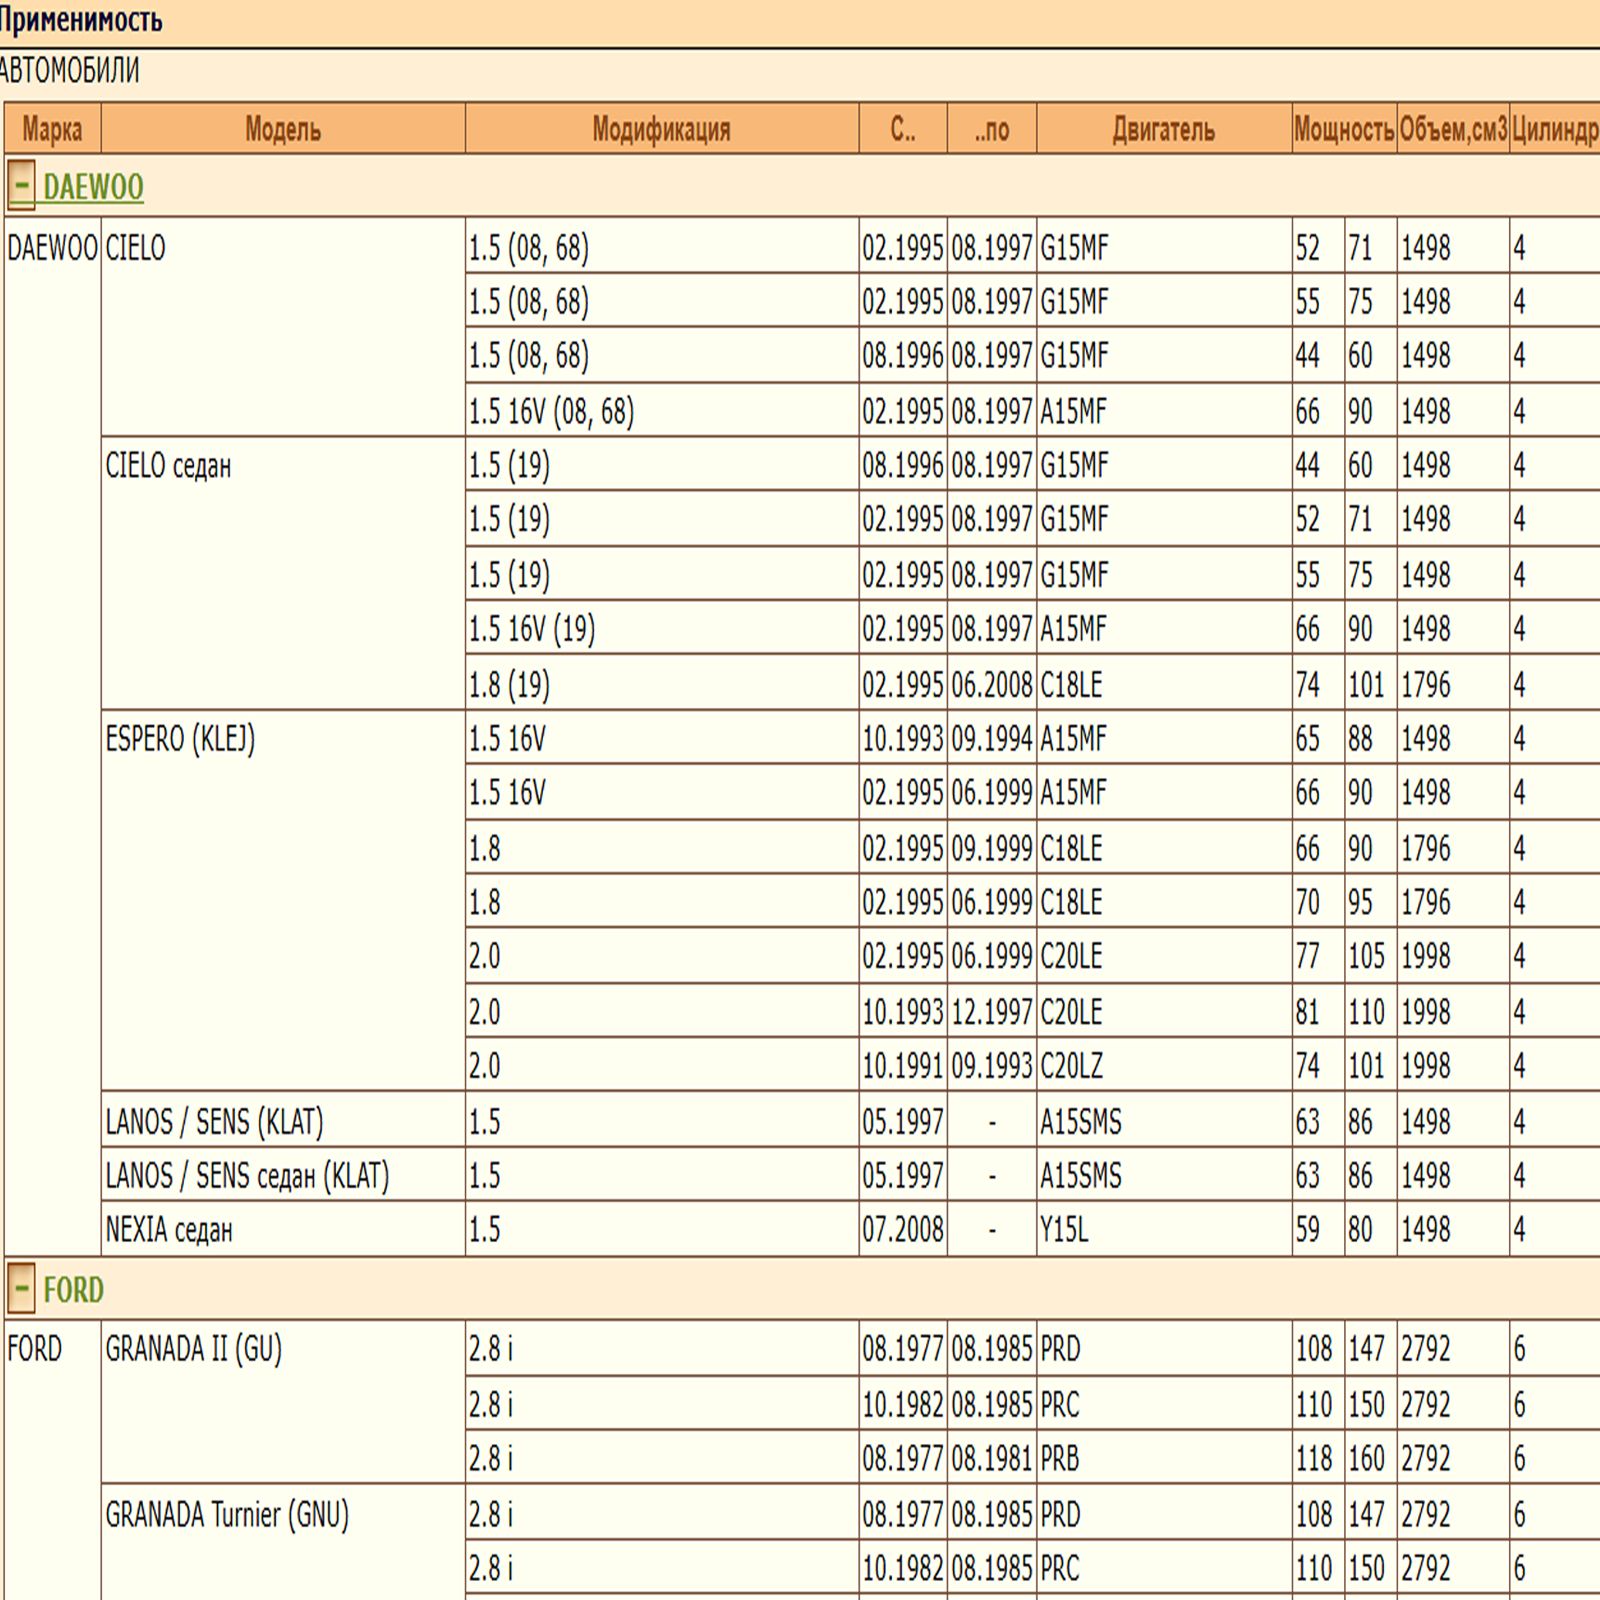Click the Мощность column header
This screenshot has height=1600, width=1600.
(1343, 129)
